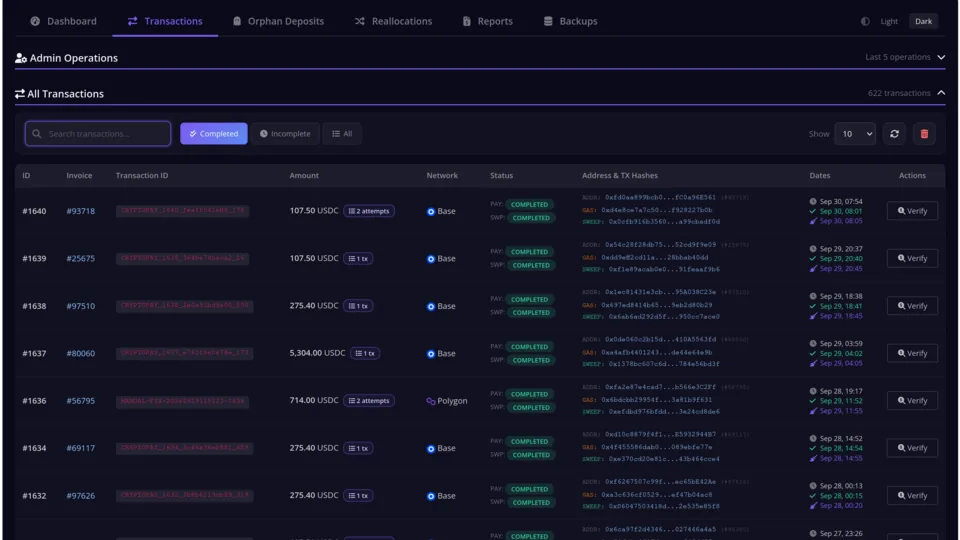The width and height of the screenshot is (960, 540).
Task: Go to the Reallocations tab
Action: click(393, 21)
